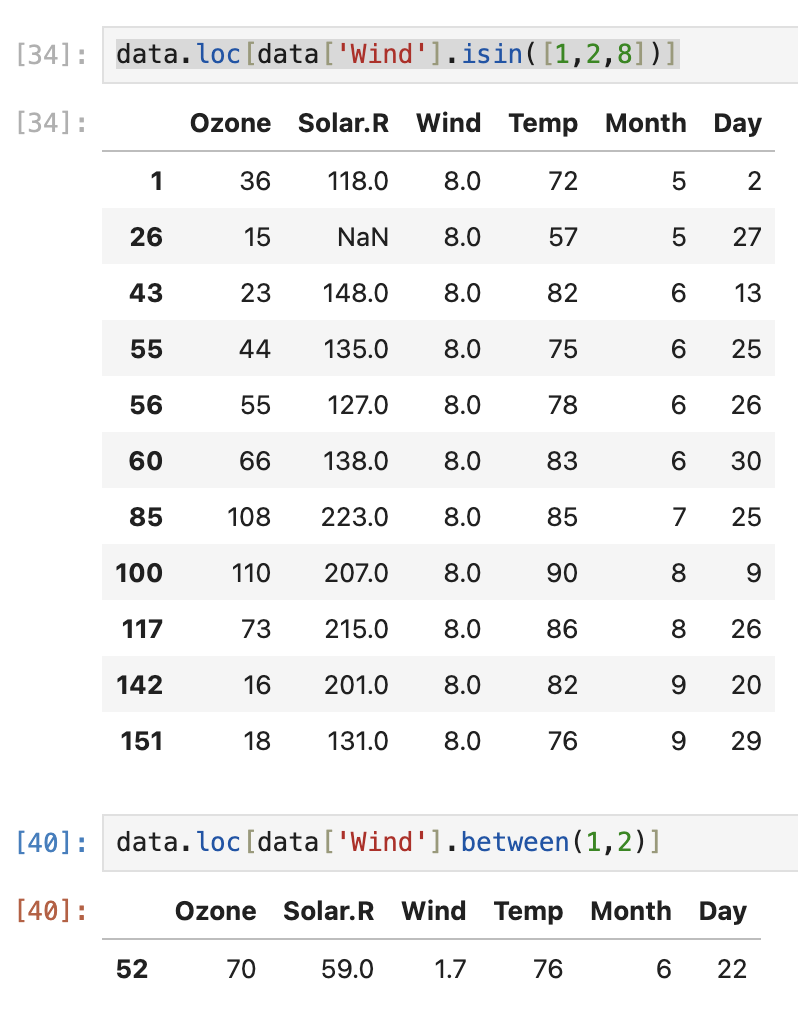Click the Month header in second table
Viewport: 798px width, 1028px height.
coord(631,911)
